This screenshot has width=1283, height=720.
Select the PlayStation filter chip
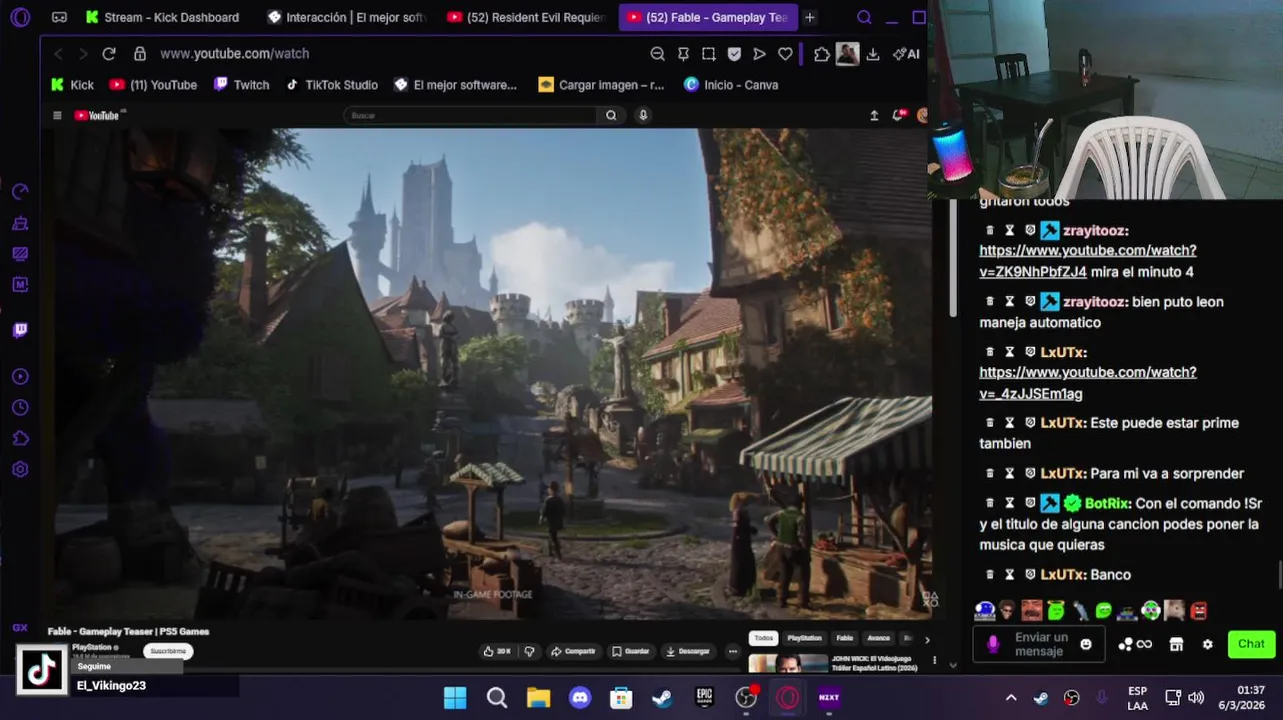click(x=804, y=638)
